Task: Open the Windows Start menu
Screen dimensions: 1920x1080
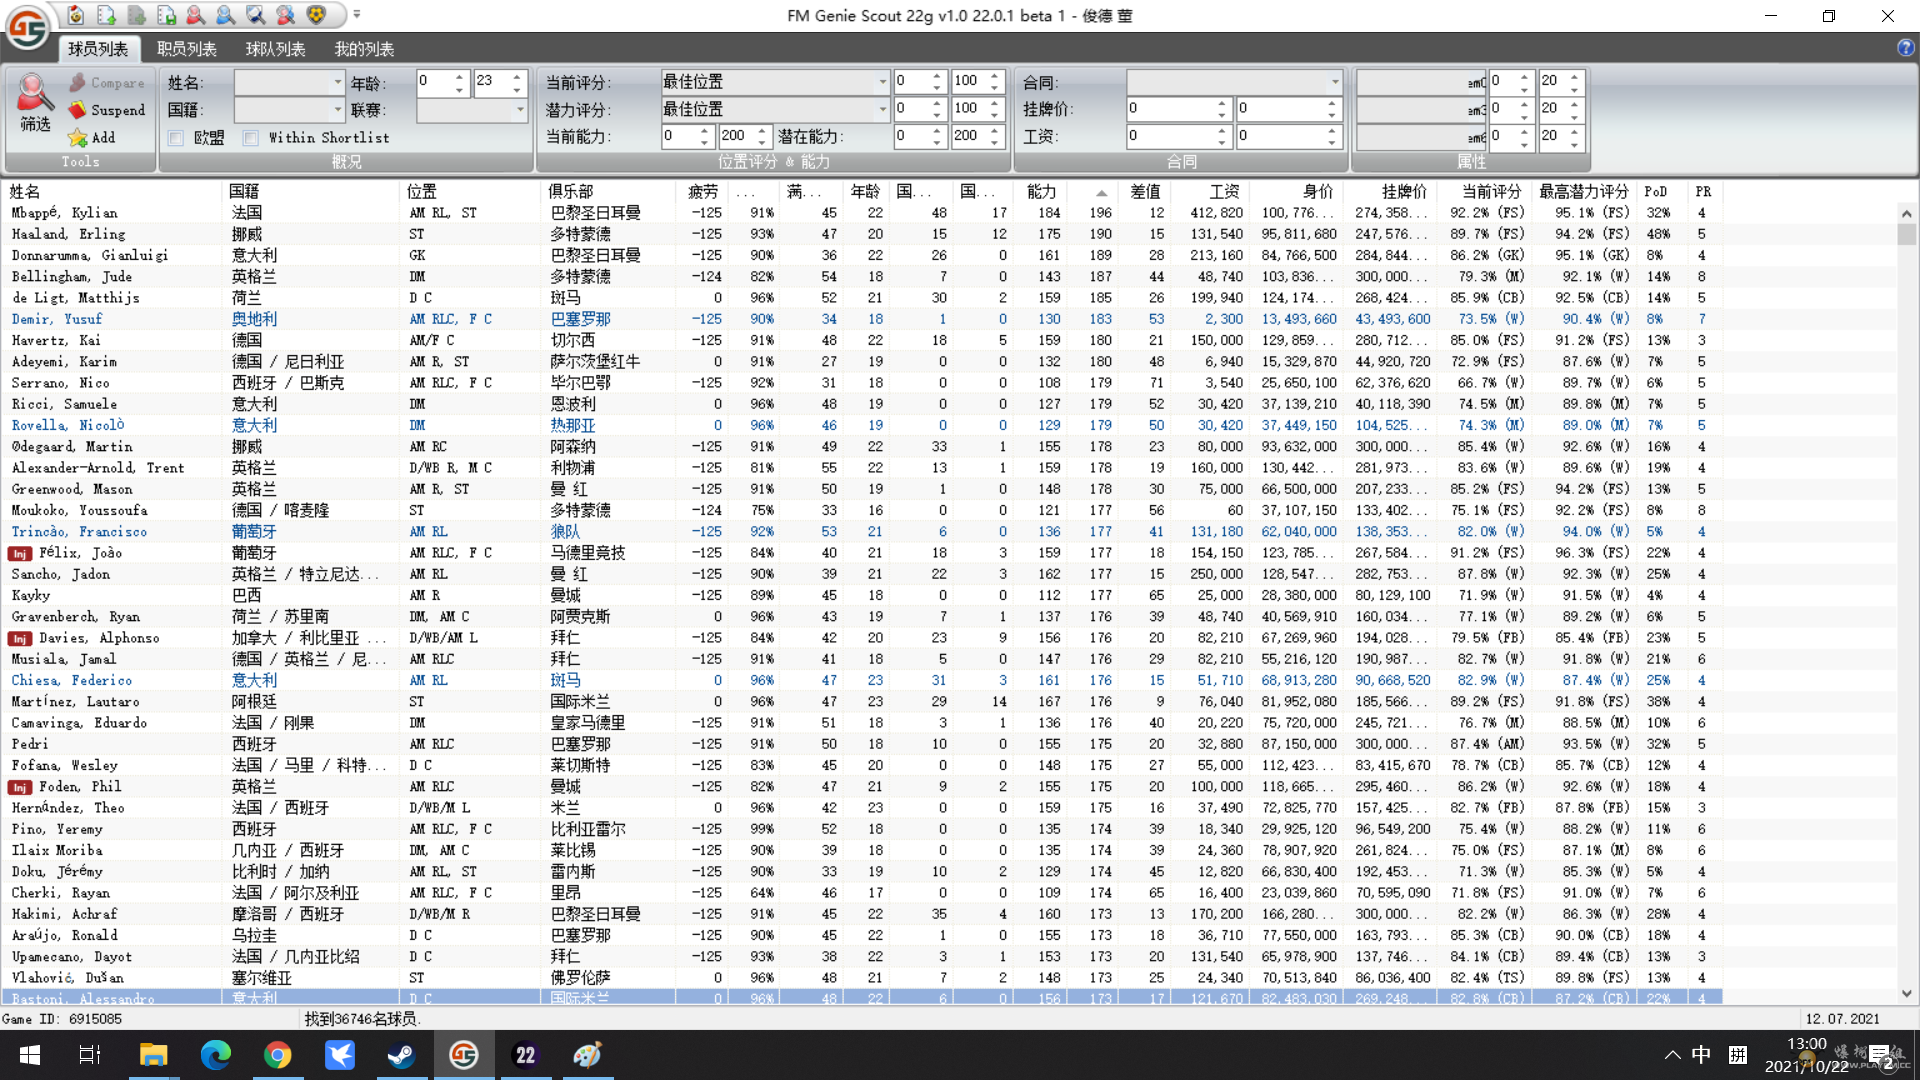Action: [x=30, y=1055]
